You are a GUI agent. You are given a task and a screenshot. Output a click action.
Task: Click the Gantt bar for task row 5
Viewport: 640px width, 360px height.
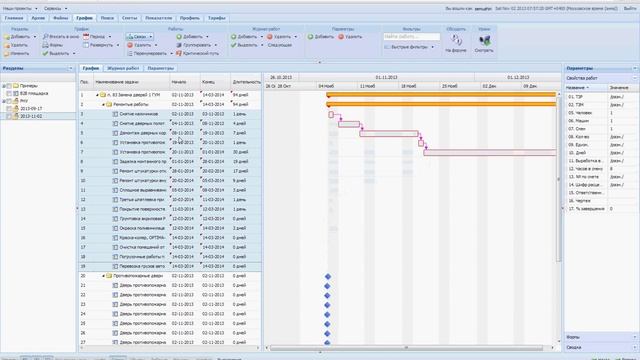click(x=389, y=133)
